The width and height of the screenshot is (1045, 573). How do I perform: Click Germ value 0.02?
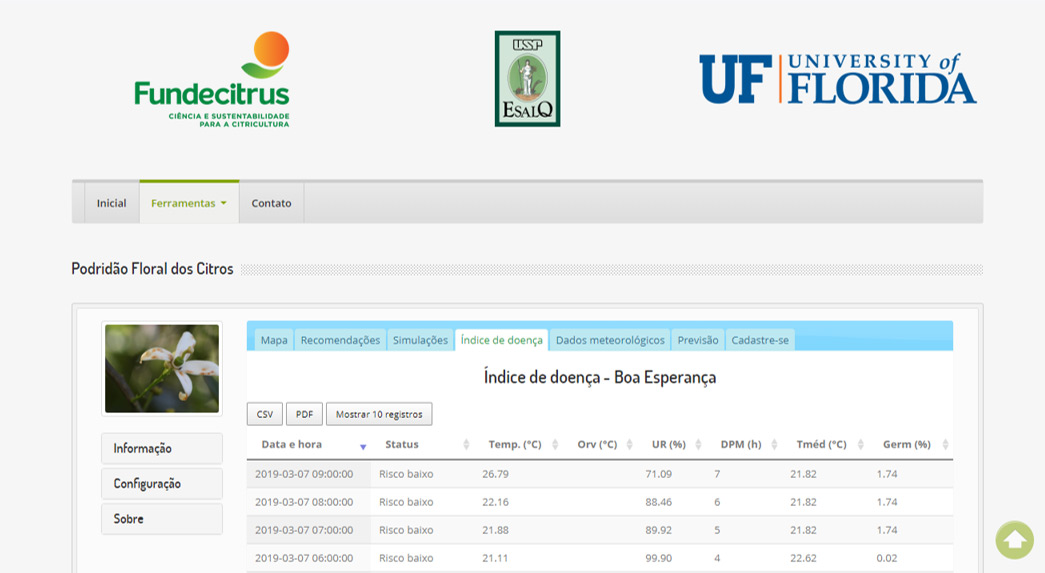887,558
